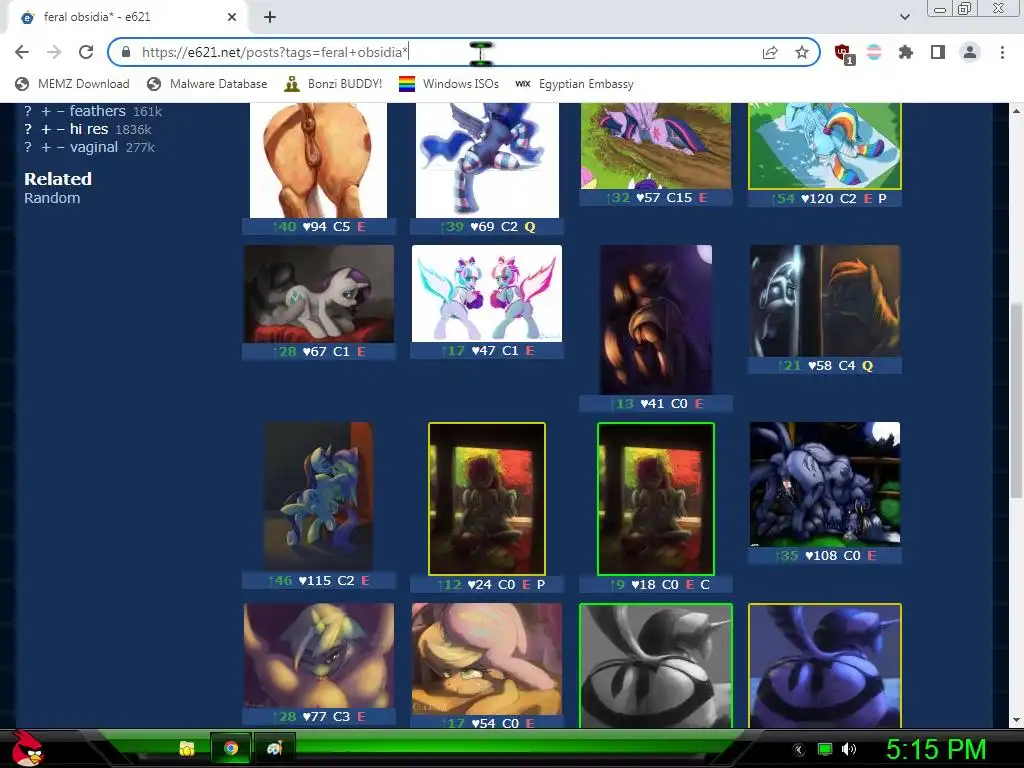Open the Windows ISOs bookmark

click(x=449, y=84)
